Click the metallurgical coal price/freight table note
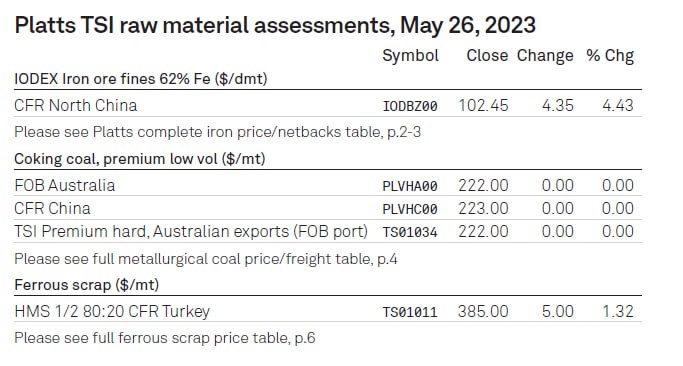Image resolution: width=683 pixels, height=366 pixels. [x=206, y=259]
